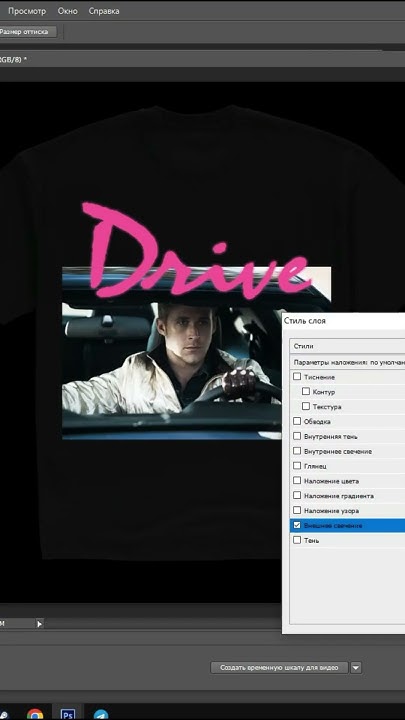Select Стили in the Layer Style list
Viewport: 405px width, 720px height.
348,346
